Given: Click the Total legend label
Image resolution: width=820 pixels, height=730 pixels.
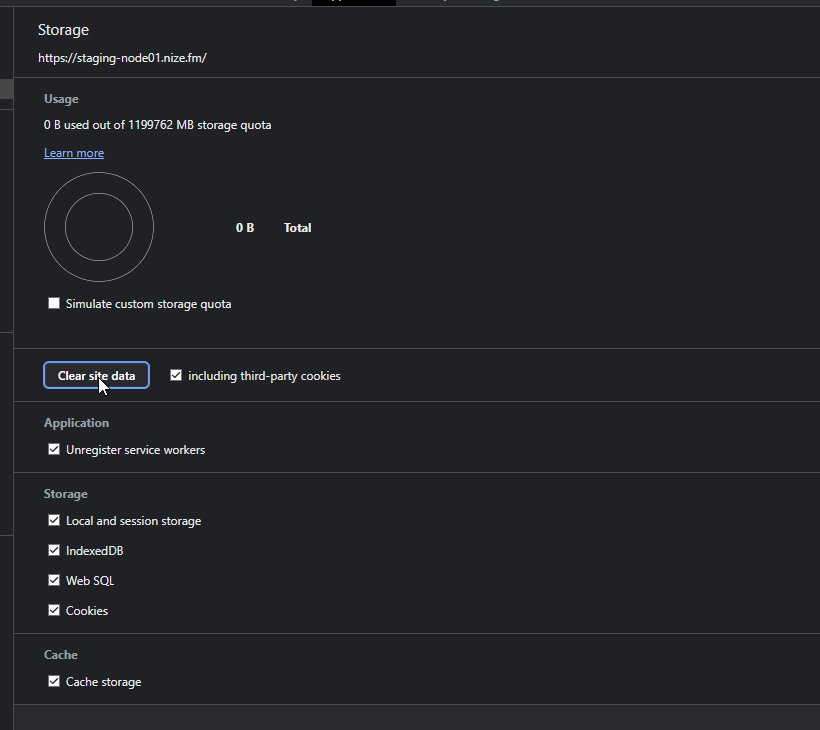Looking at the screenshot, I should pos(297,228).
